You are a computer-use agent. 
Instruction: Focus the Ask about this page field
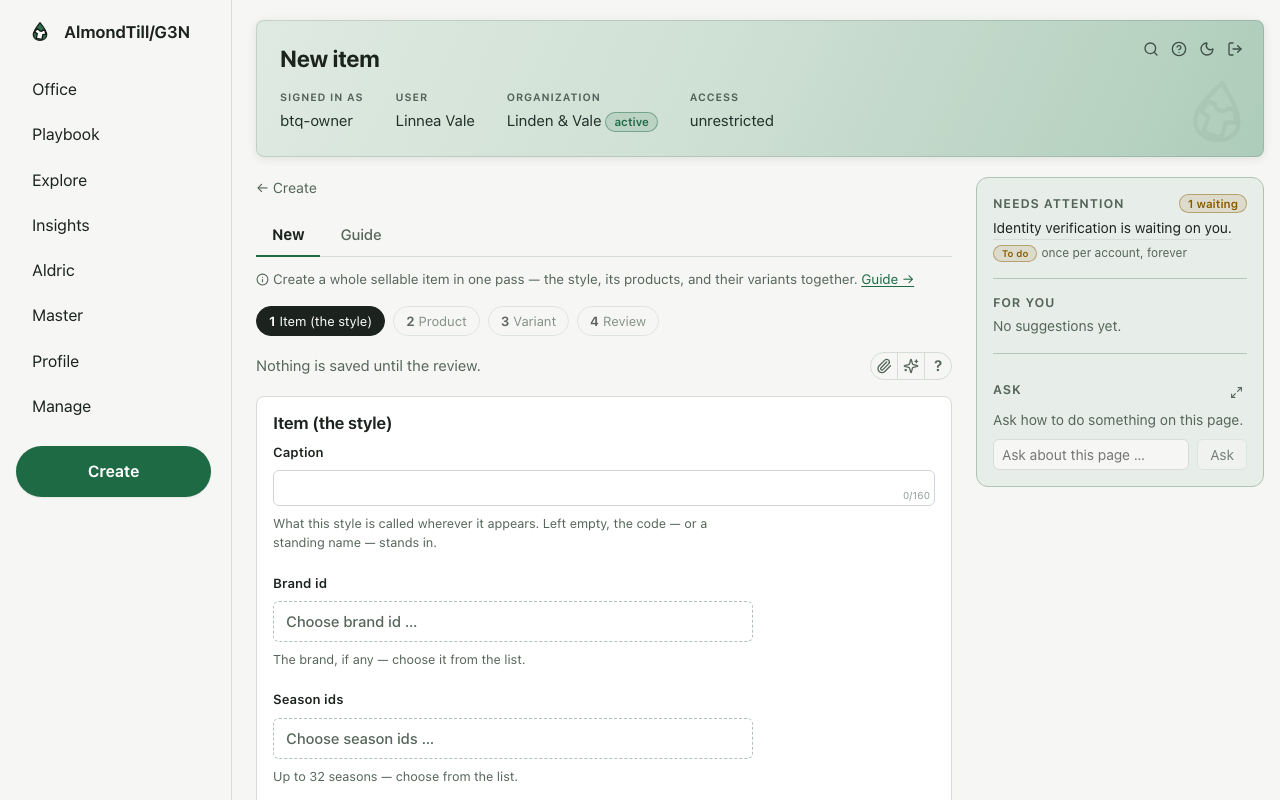coord(1091,455)
